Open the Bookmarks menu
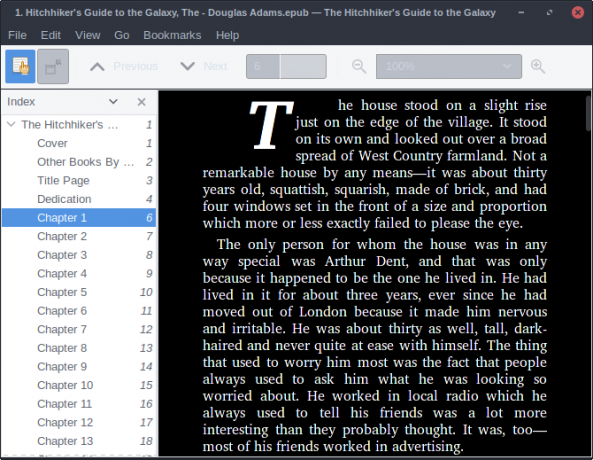This screenshot has height=460, width=593. coord(172,35)
